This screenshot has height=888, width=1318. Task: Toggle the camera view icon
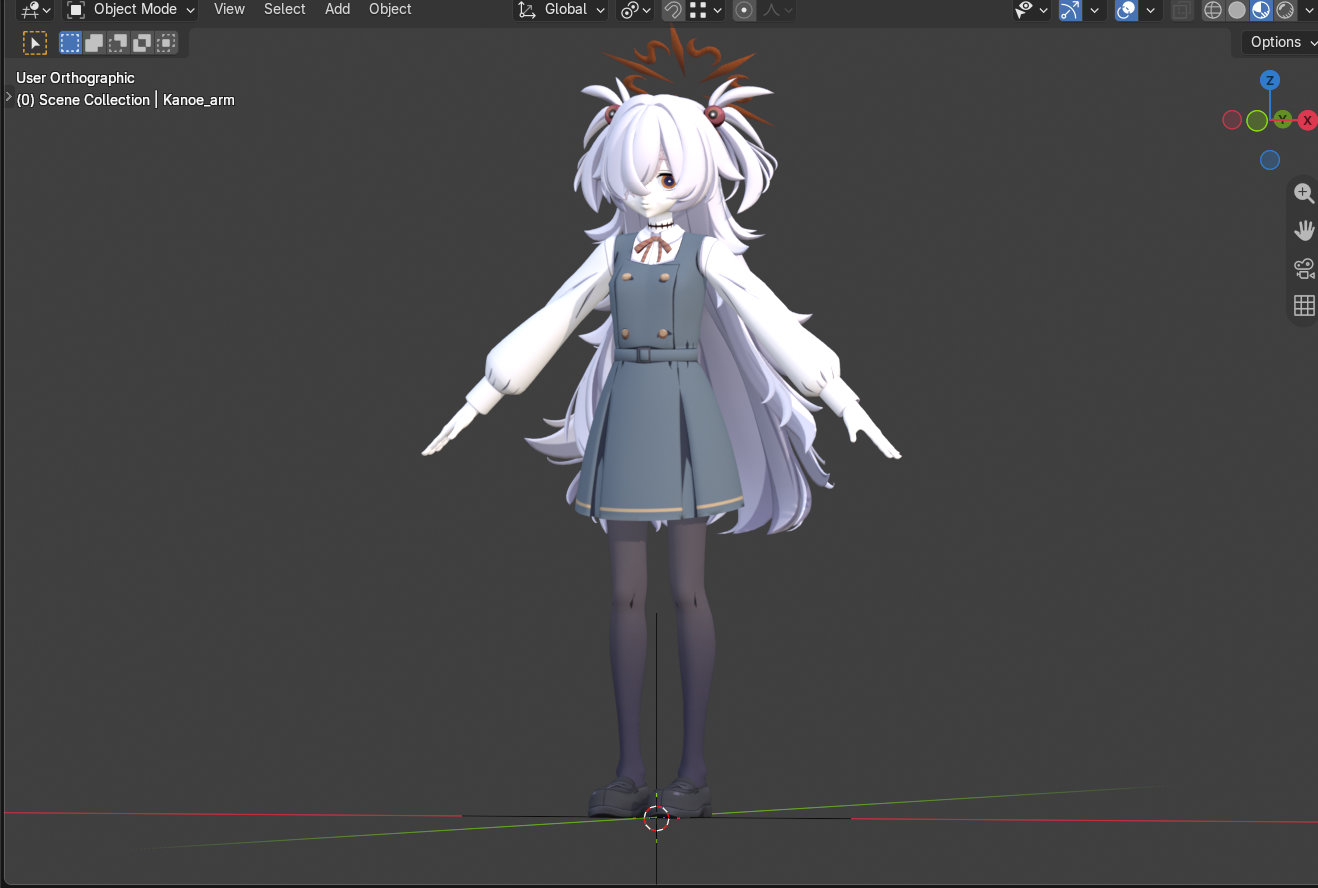point(1304,268)
